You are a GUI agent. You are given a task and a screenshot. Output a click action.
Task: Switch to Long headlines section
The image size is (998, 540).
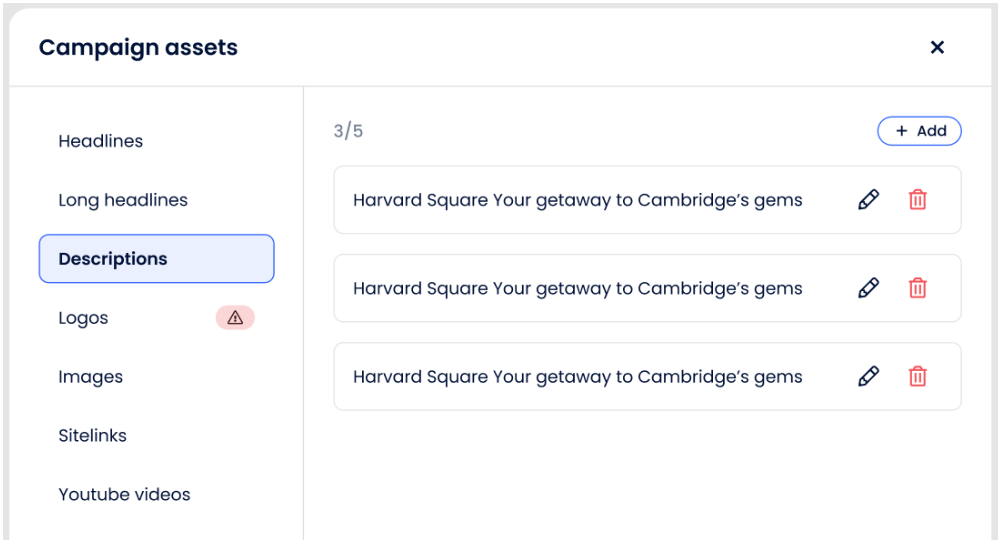tap(123, 200)
